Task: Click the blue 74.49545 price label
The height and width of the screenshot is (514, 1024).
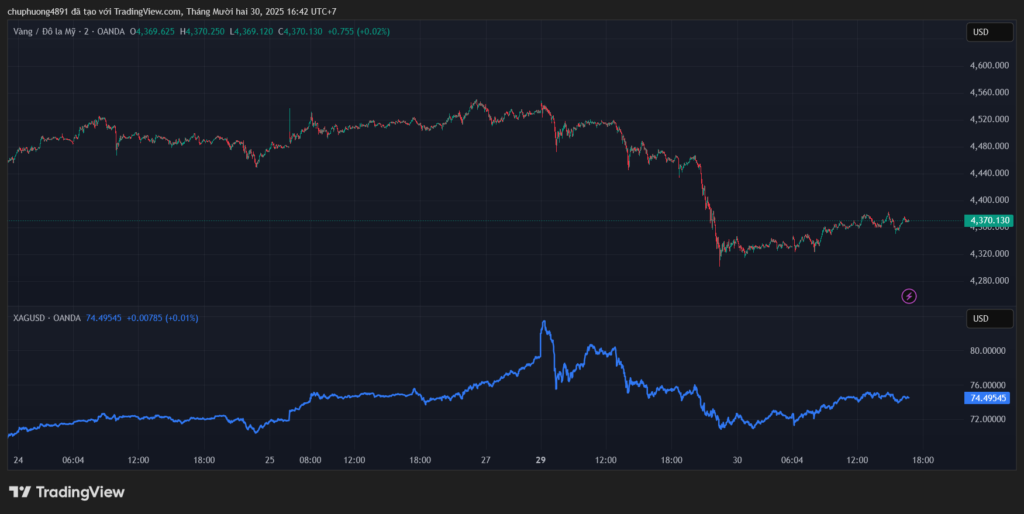Action: click(987, 398)
